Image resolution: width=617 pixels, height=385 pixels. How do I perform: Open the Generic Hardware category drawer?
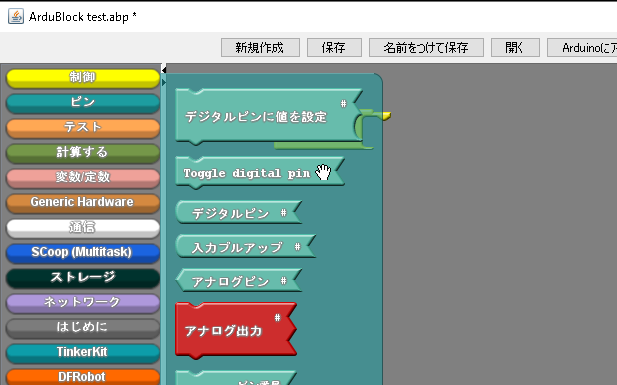tap(83, 203)
